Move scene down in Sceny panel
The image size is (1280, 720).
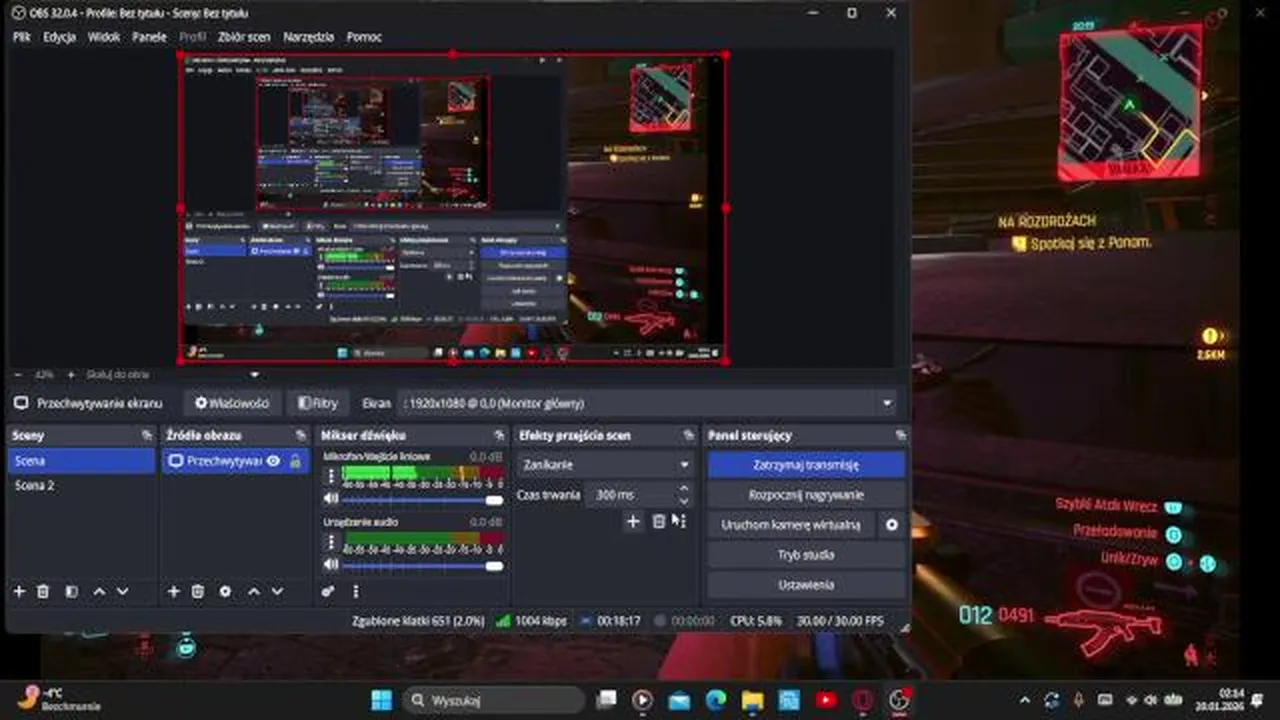pos(123,592)
